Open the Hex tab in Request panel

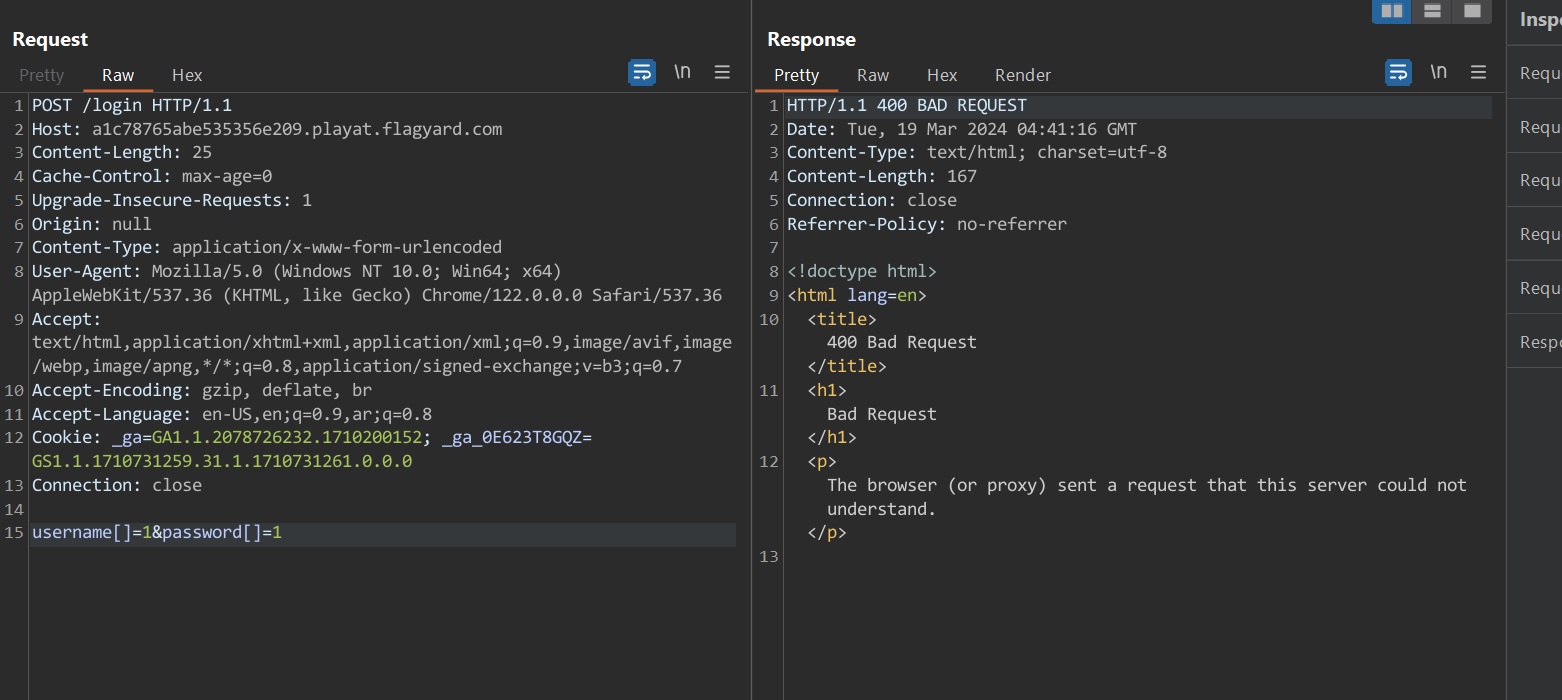click(x=187, y=75)
